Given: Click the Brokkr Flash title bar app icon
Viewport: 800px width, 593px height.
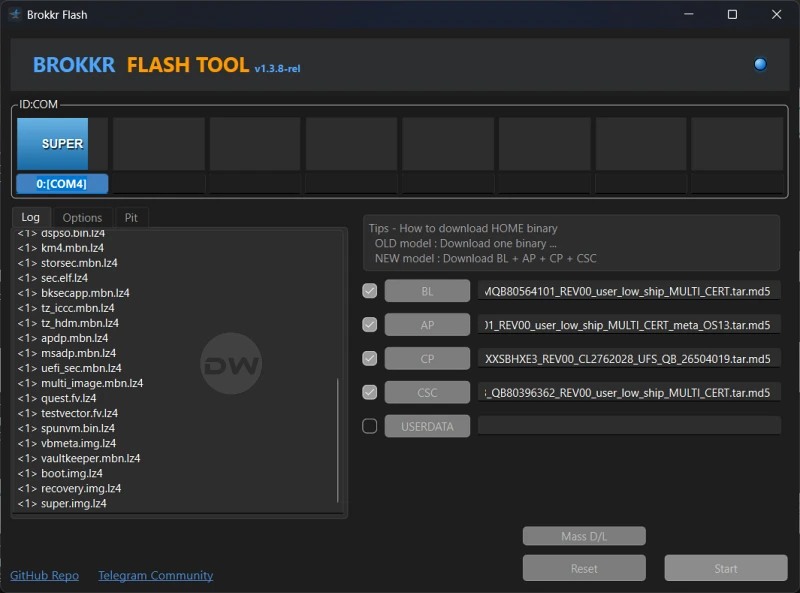Looking at the screenshot, I should 16,14.
